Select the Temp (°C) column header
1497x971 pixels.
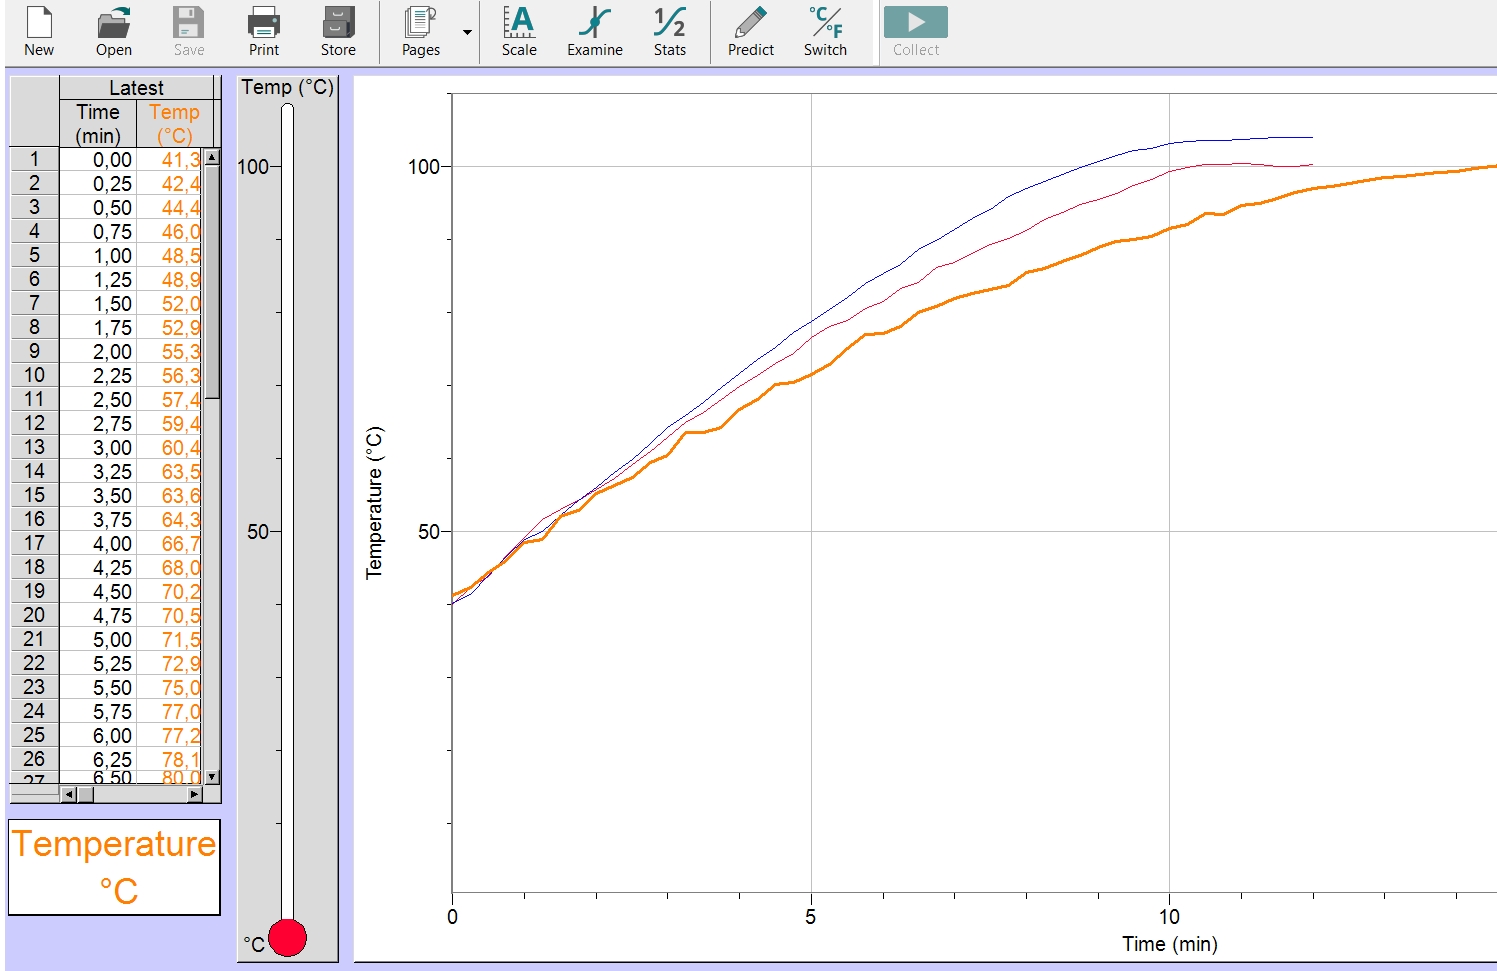click(x=174, y=124)
